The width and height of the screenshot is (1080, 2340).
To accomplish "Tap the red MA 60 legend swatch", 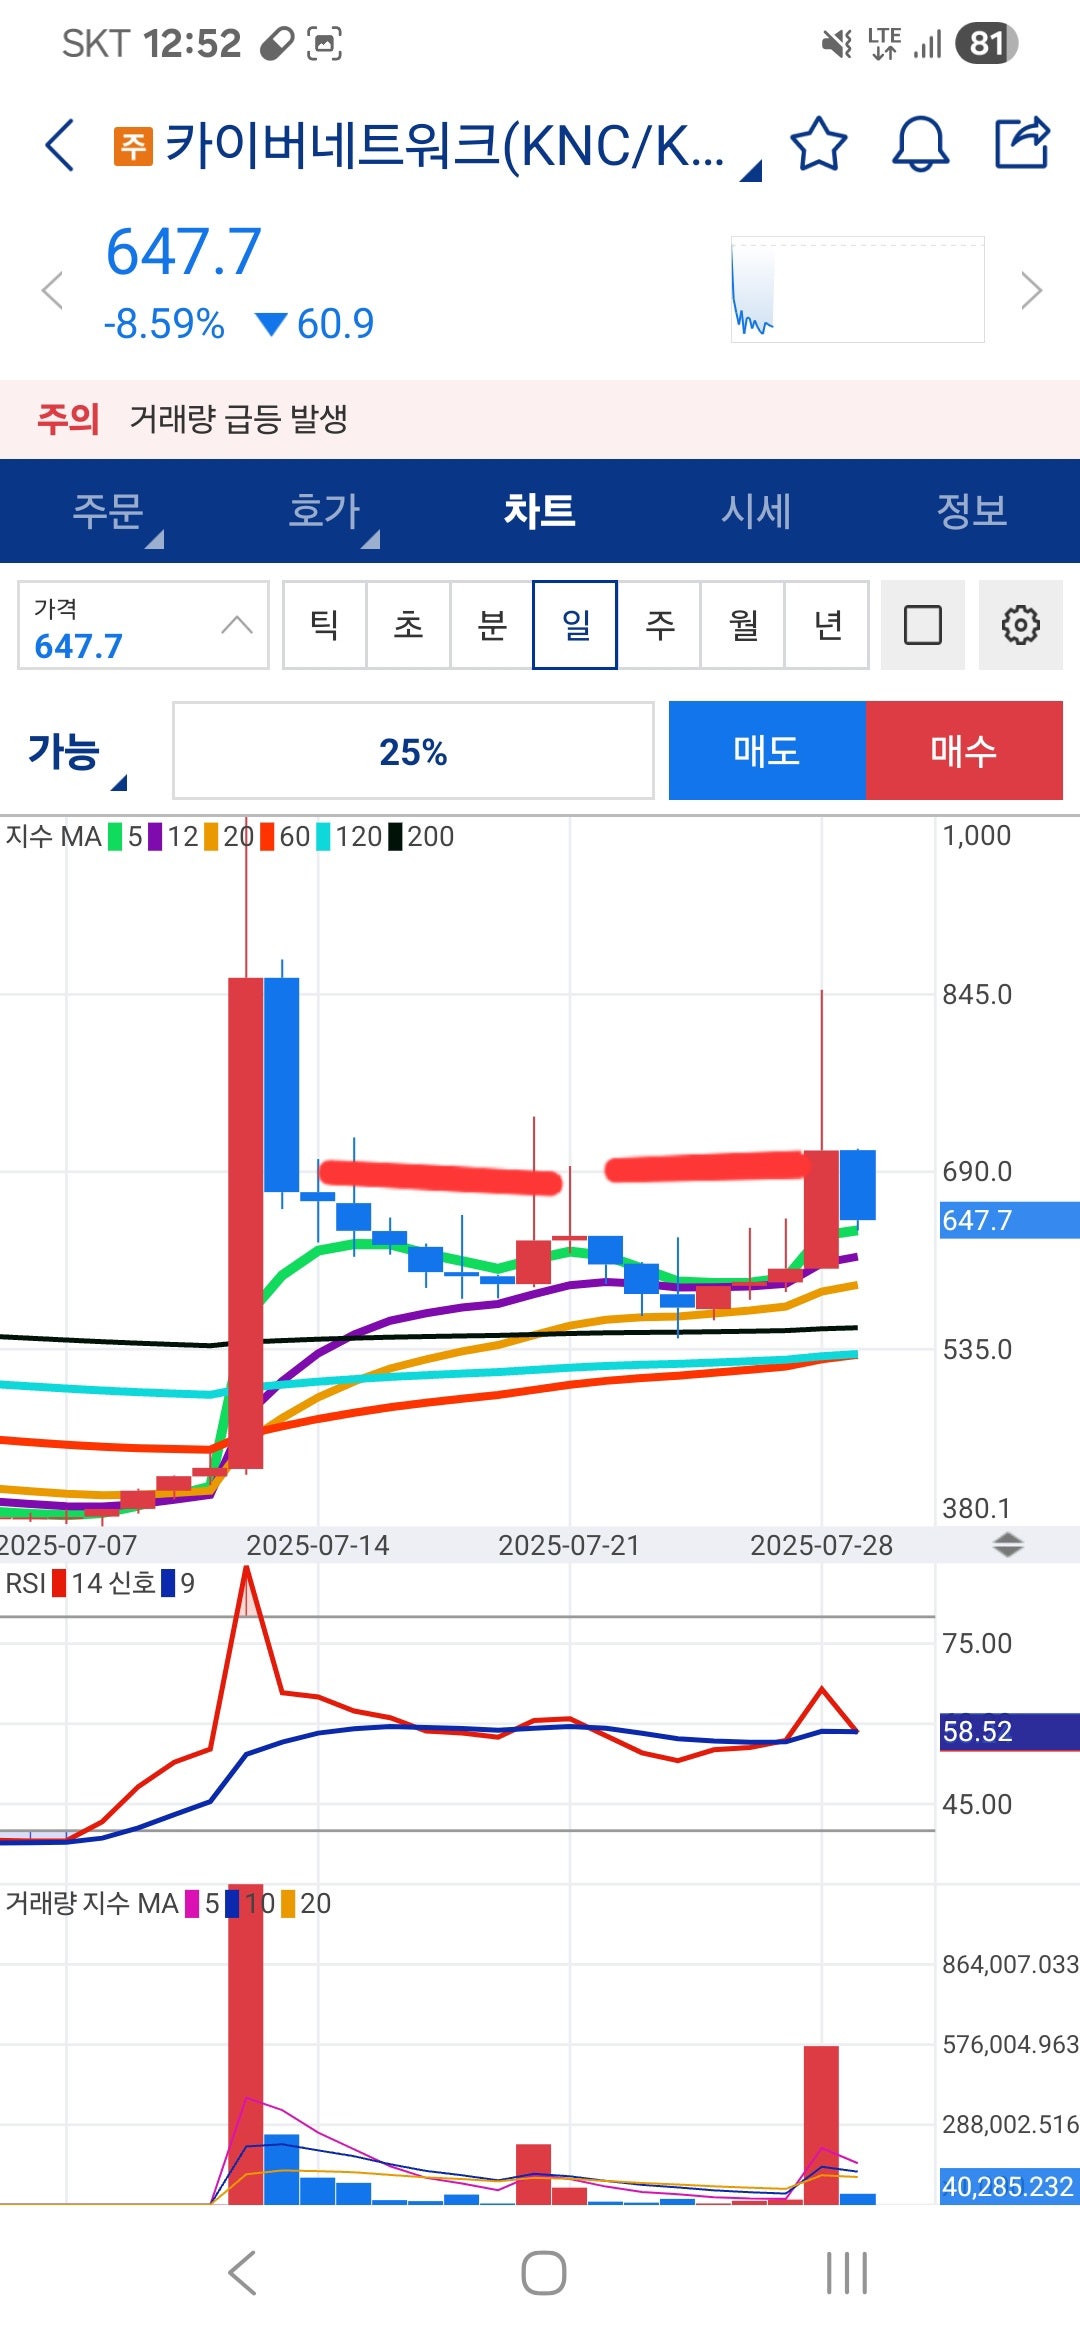I will click(267, 836).
